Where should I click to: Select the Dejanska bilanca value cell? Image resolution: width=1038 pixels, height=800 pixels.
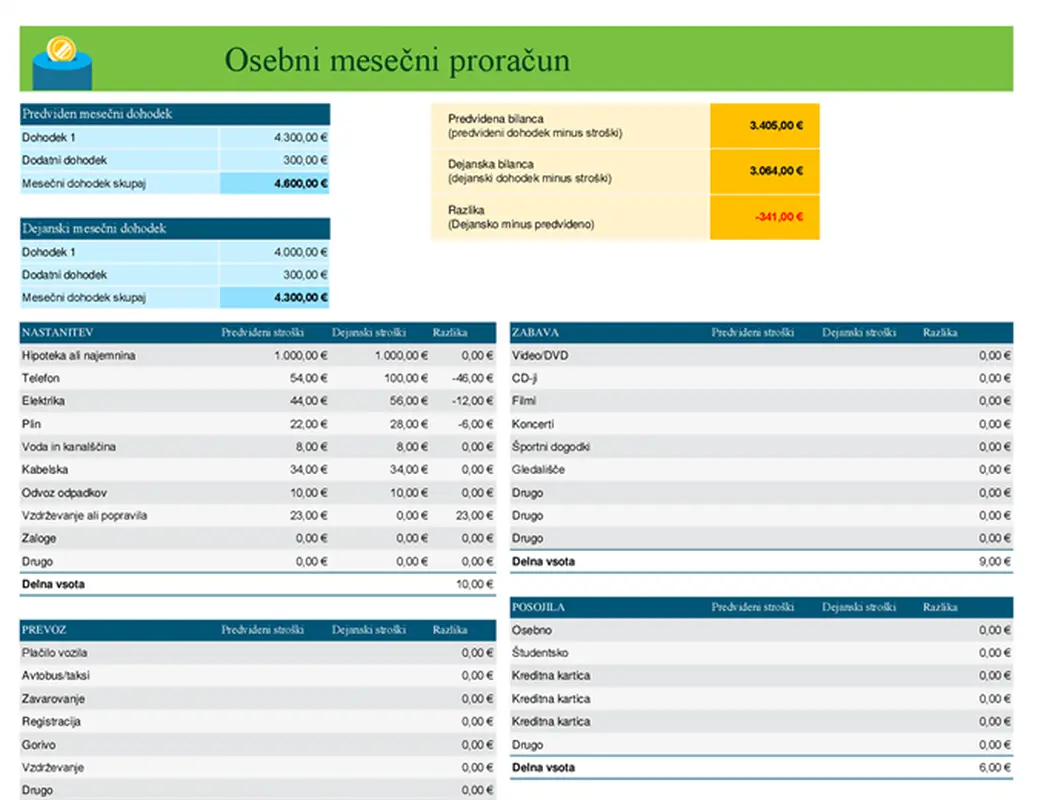coord(765,170)
